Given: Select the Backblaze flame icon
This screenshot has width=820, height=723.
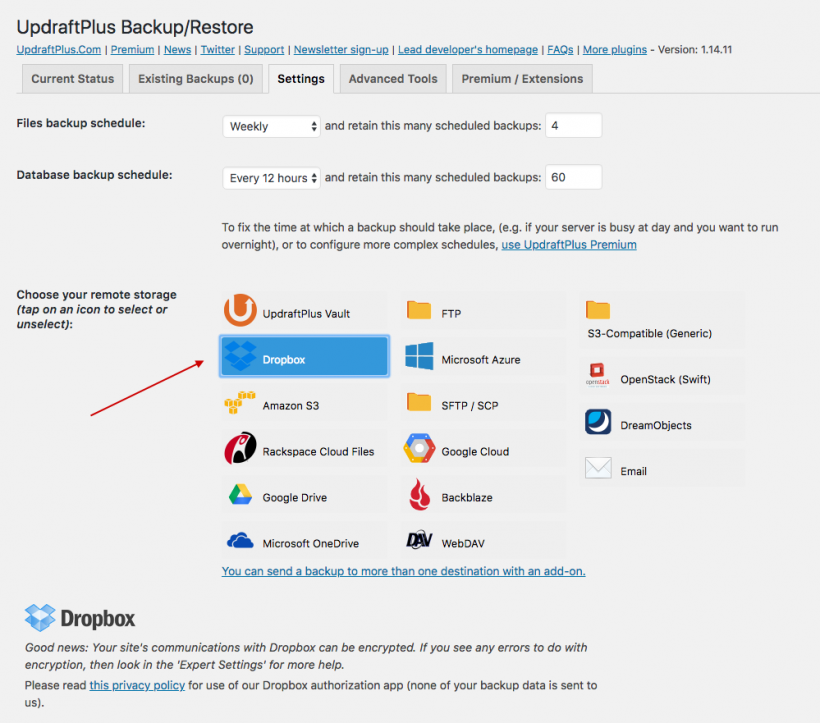Looking at the screenshot, I should click(419, 495).
